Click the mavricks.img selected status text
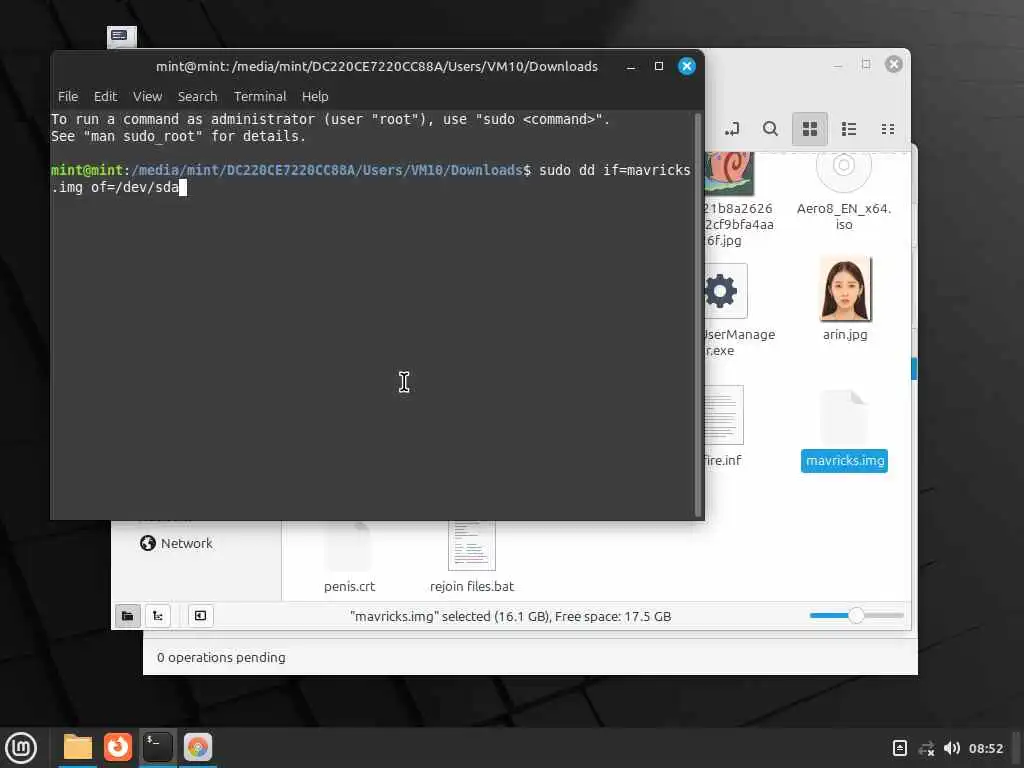 tap(511, 616)
